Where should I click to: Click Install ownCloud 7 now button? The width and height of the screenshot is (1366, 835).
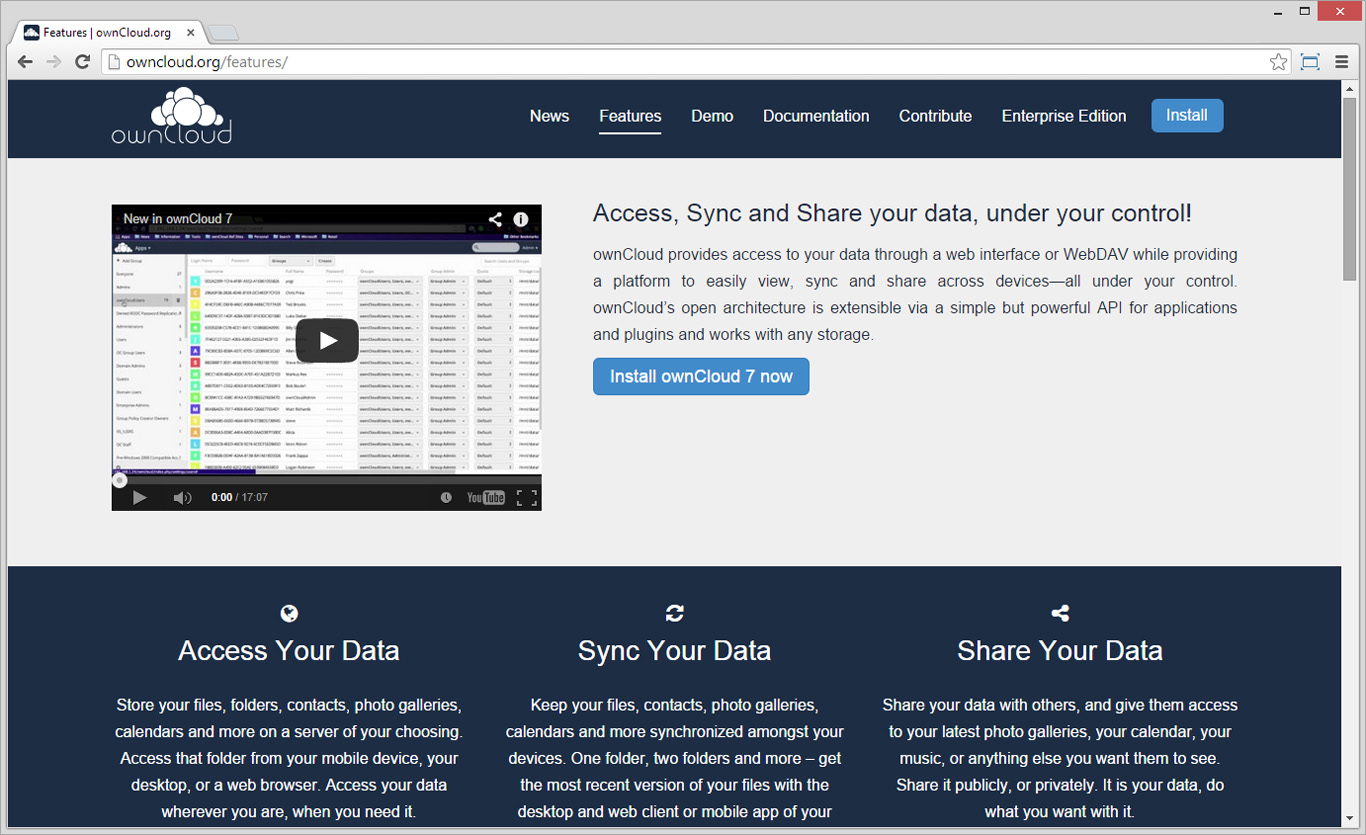(701, 376)
